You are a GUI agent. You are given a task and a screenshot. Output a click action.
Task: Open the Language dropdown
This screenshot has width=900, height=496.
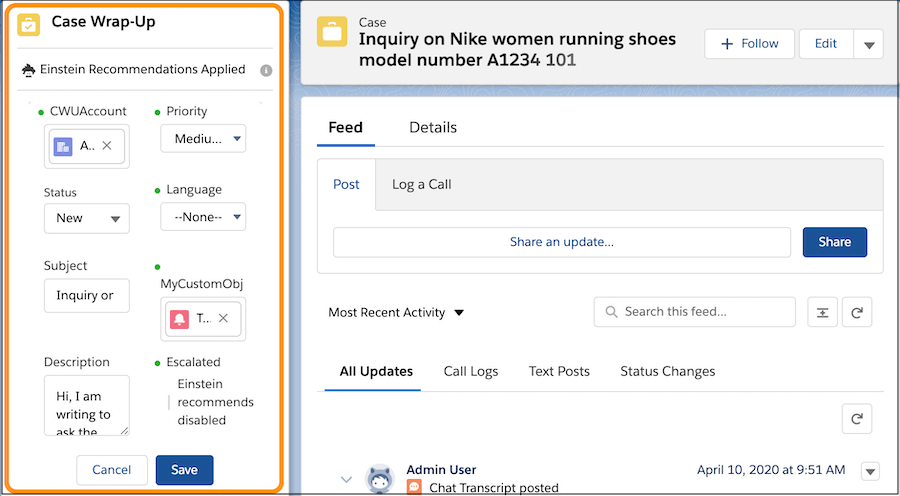(203, 217)
